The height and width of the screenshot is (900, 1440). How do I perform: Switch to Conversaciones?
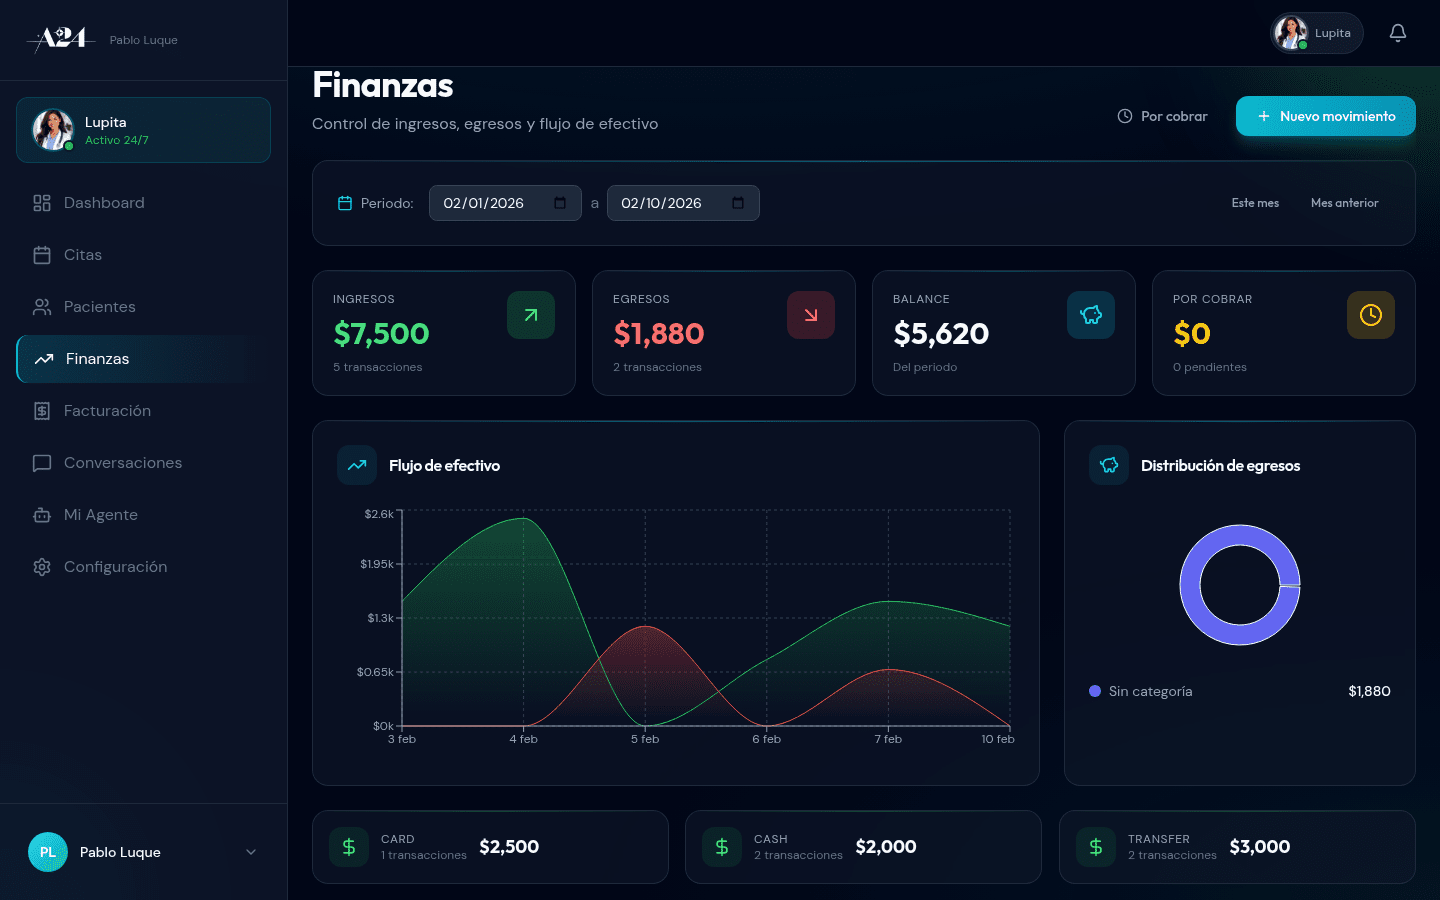pyautogui.click(x=123, y=462)
